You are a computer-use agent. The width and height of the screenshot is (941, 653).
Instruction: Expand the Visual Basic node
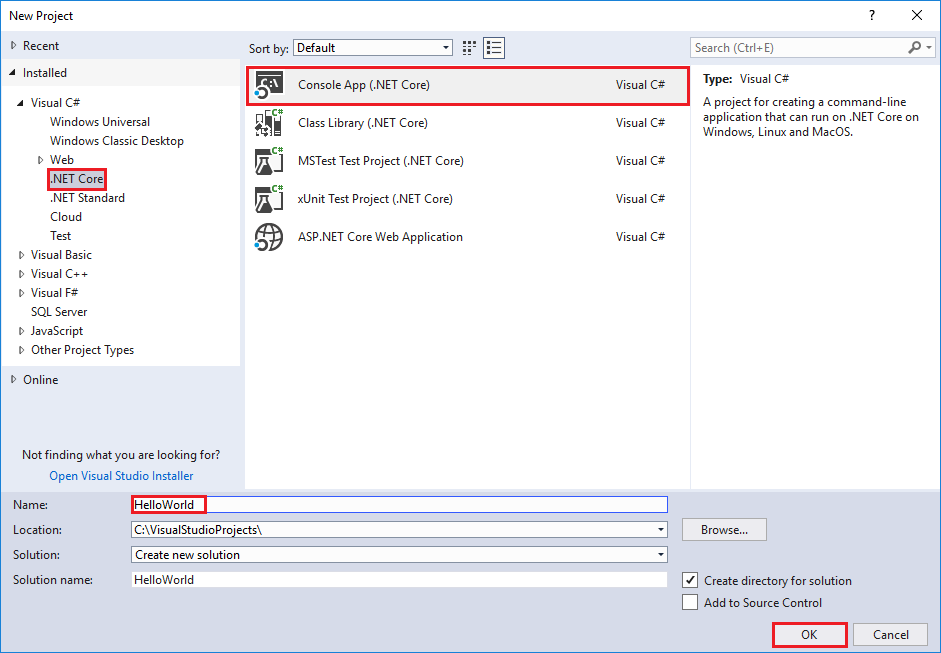click(22, 254)
